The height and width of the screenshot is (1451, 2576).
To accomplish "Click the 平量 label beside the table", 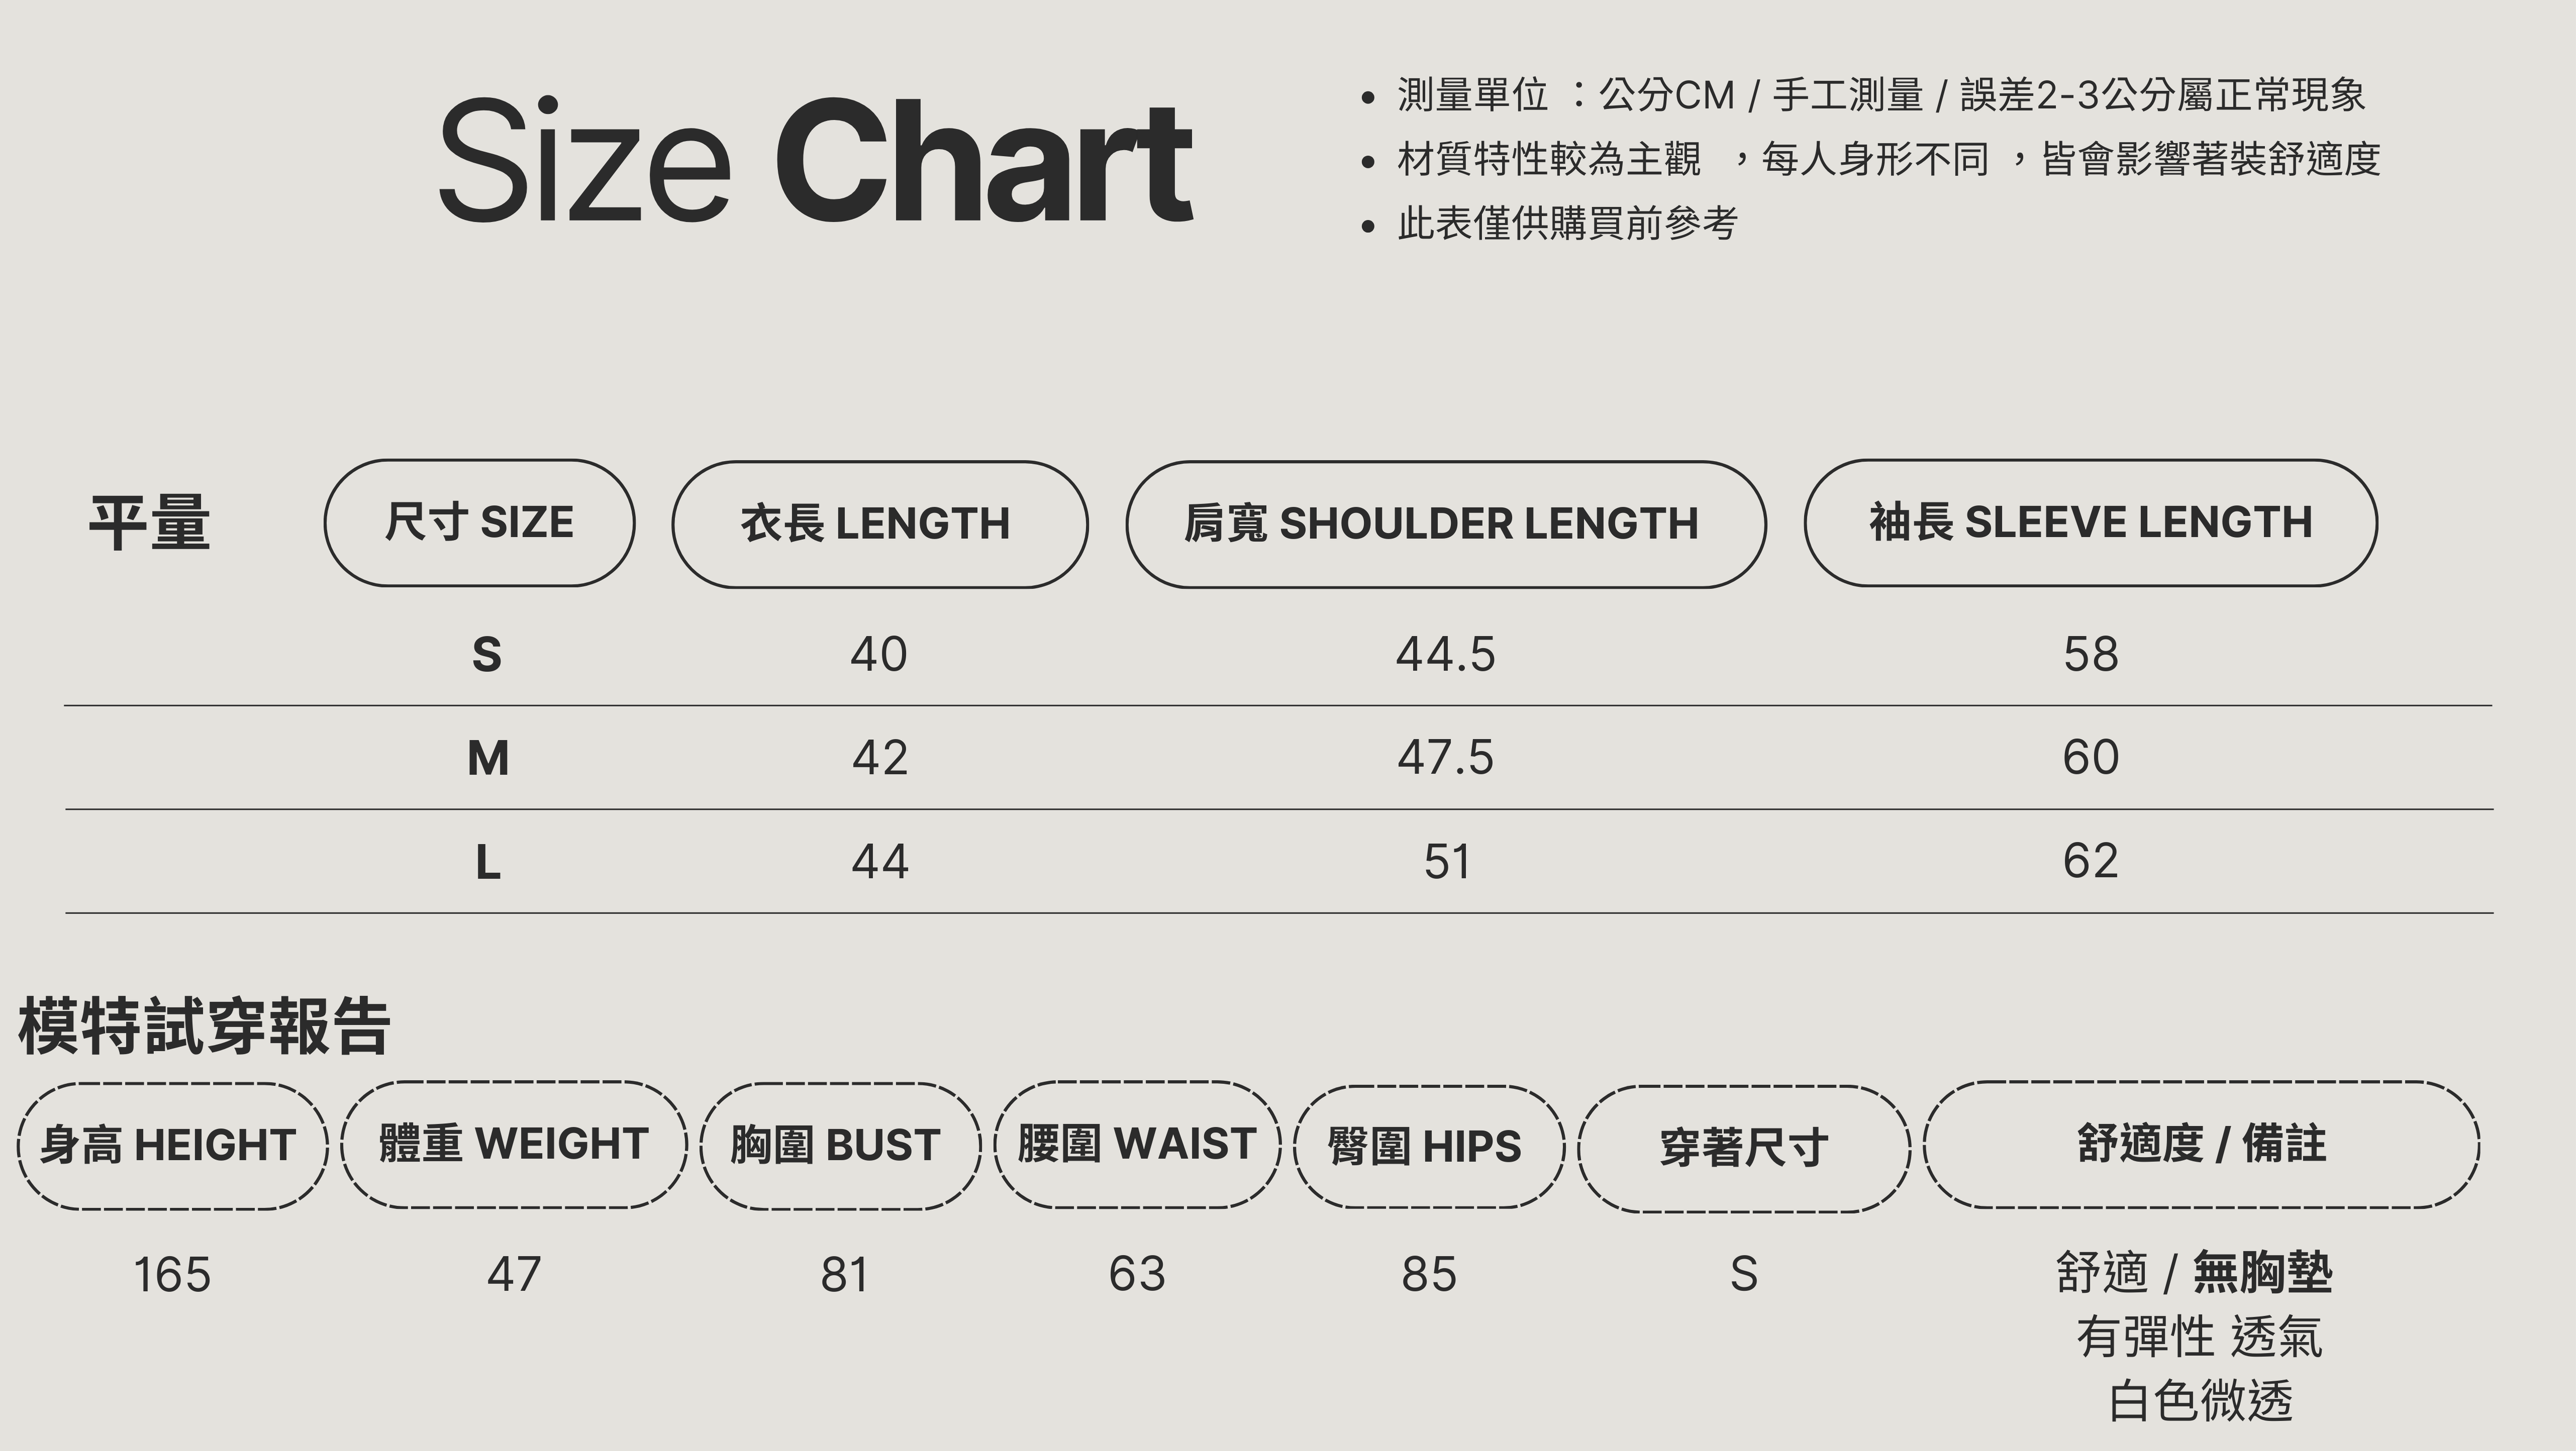I will pyautogui.click(x=150, y=523).
